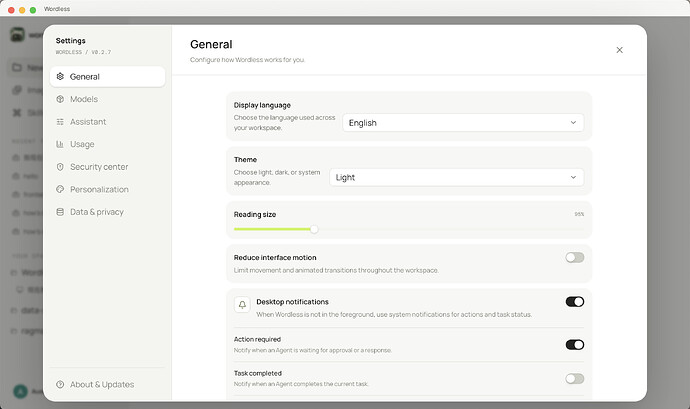Click the Models cube icon
This screenshot has height=409, width=690.
click(60, 99)
